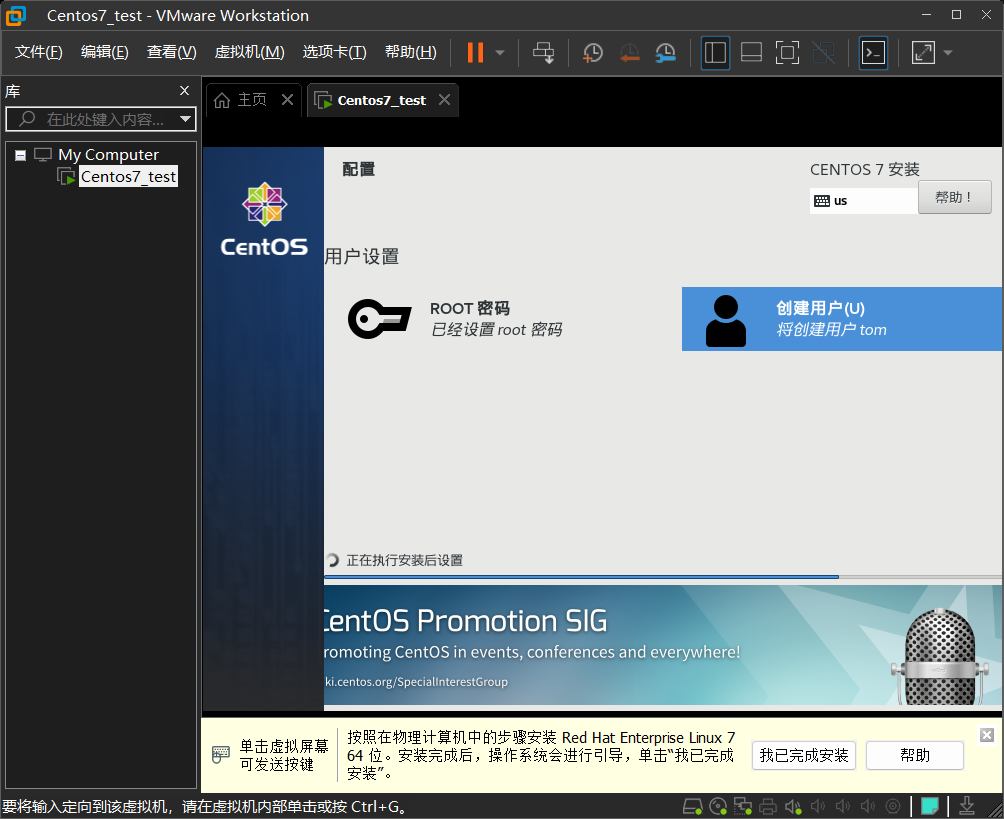Collapse the My Computer tree node
Screen dimensions: 1004x819
tap(20, 155)
